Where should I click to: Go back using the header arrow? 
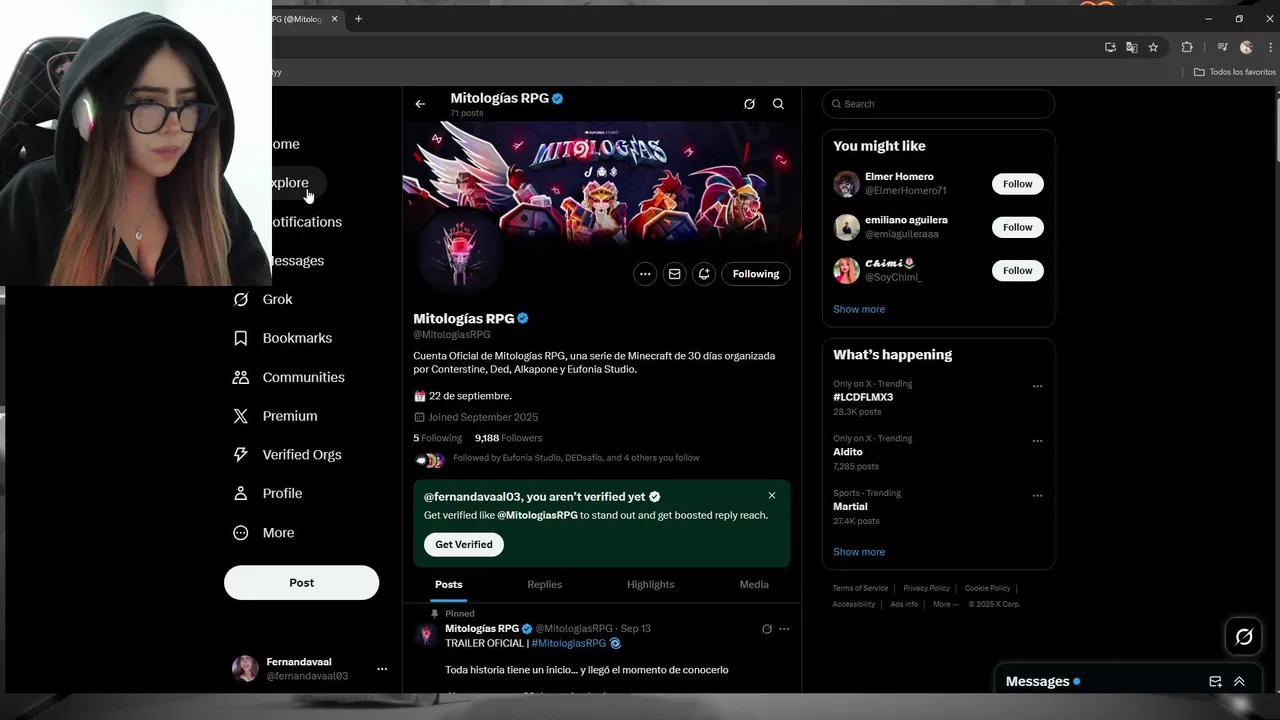pos(420,104)
